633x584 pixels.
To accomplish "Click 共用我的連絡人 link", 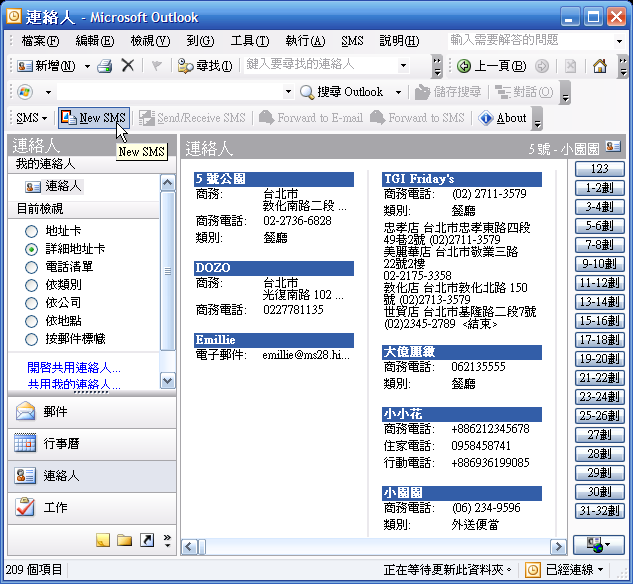I will (74, 384).
